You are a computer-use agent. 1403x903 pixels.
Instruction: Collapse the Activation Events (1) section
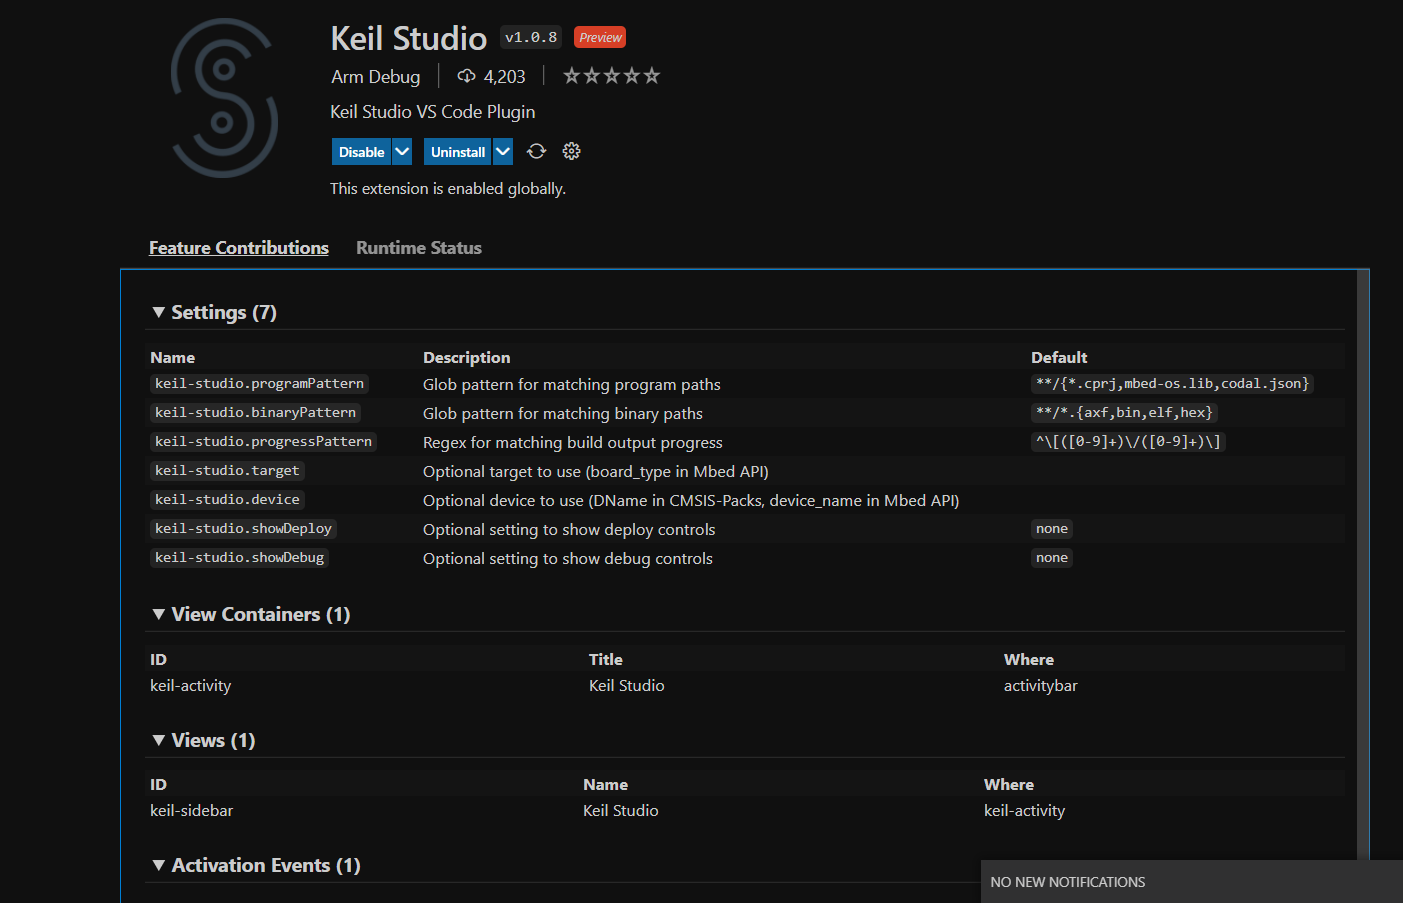click(256, 865)
